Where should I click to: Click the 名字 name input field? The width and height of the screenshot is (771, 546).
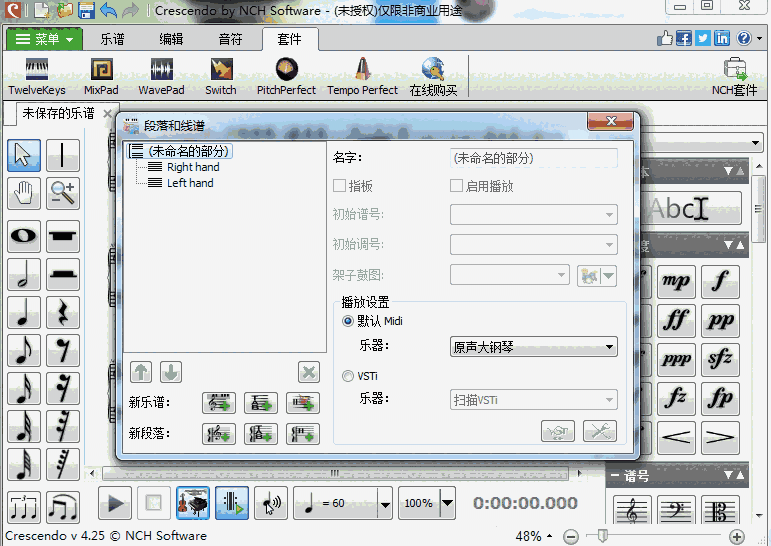[x=534, y=158]
